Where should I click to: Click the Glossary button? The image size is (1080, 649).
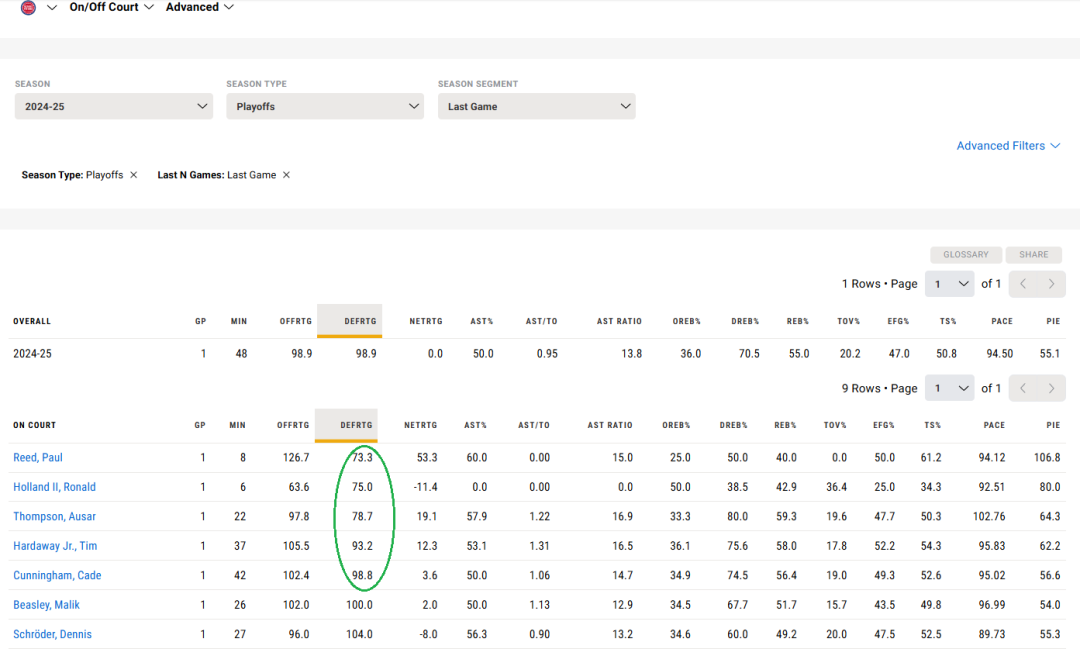(x=965, y=255)
